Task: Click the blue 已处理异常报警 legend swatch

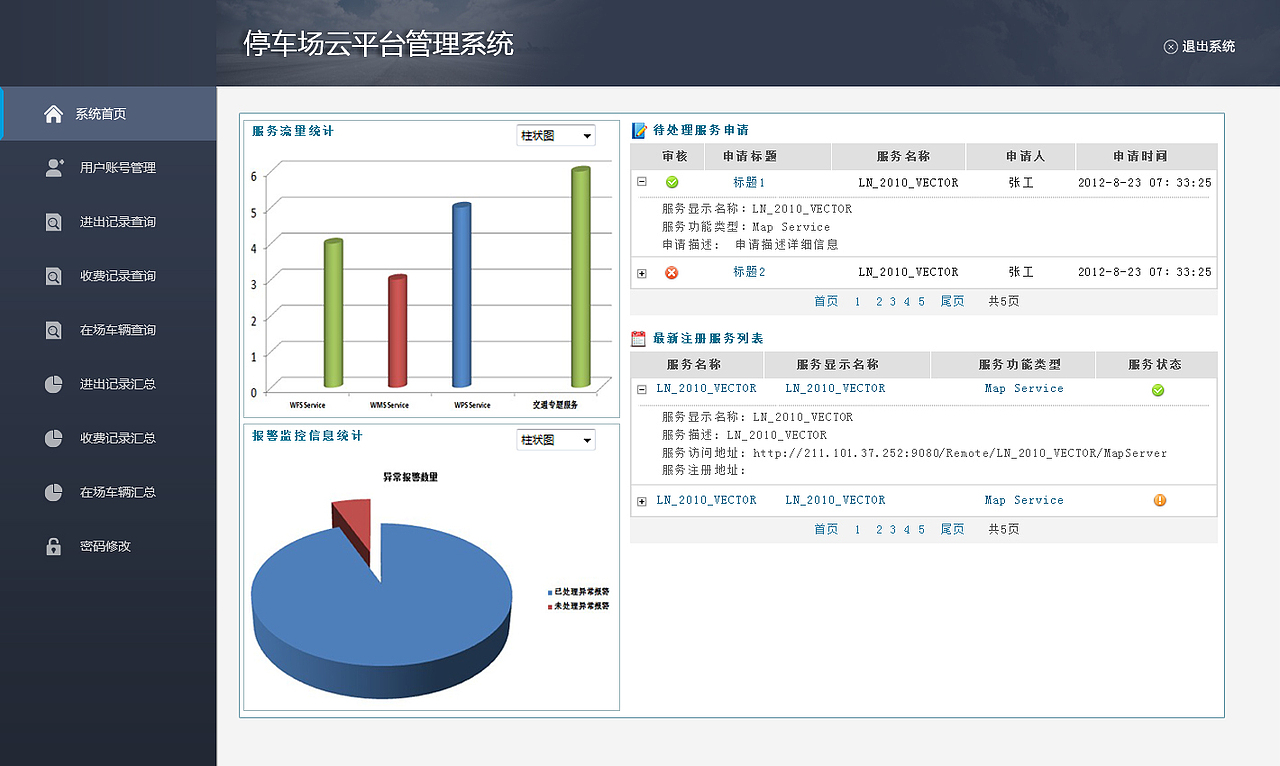Action: (550, 593)
